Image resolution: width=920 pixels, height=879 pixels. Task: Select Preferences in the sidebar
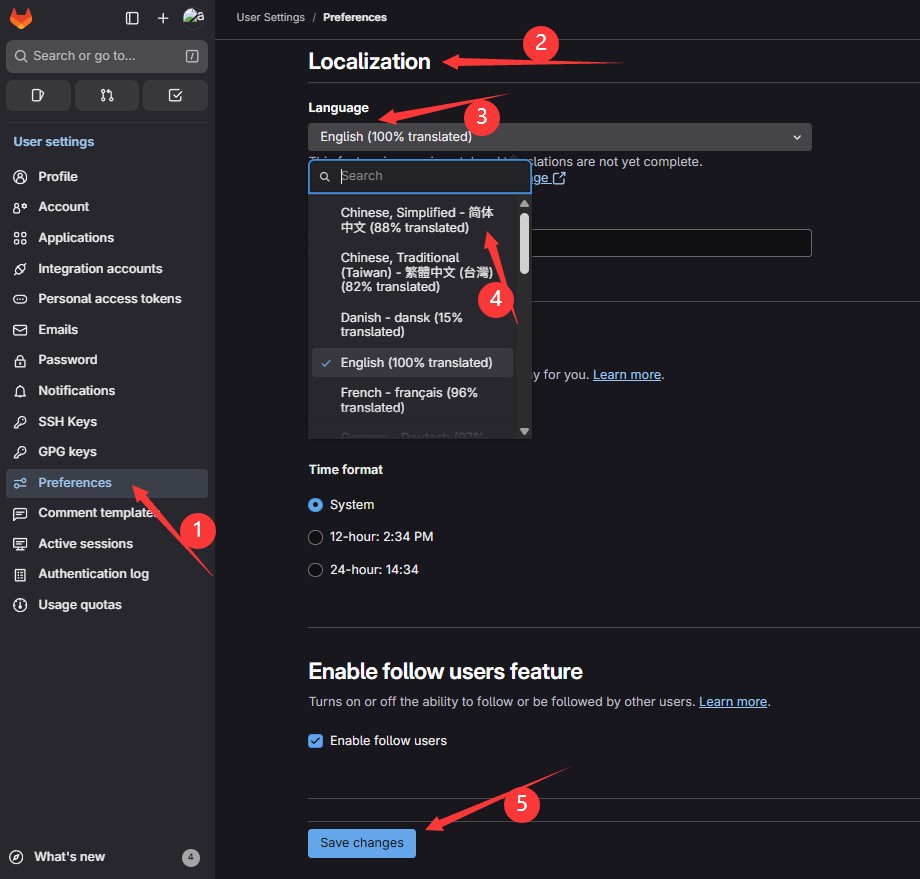tap(107, 483)
